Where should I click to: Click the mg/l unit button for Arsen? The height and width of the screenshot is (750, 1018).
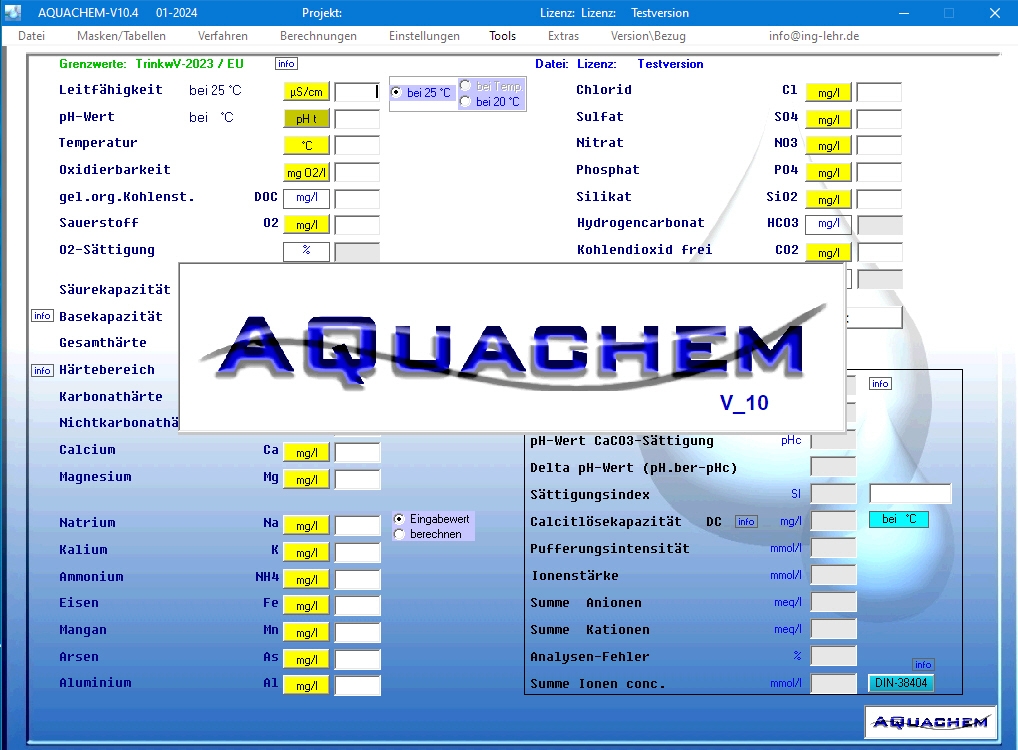(x=306, y=660)
